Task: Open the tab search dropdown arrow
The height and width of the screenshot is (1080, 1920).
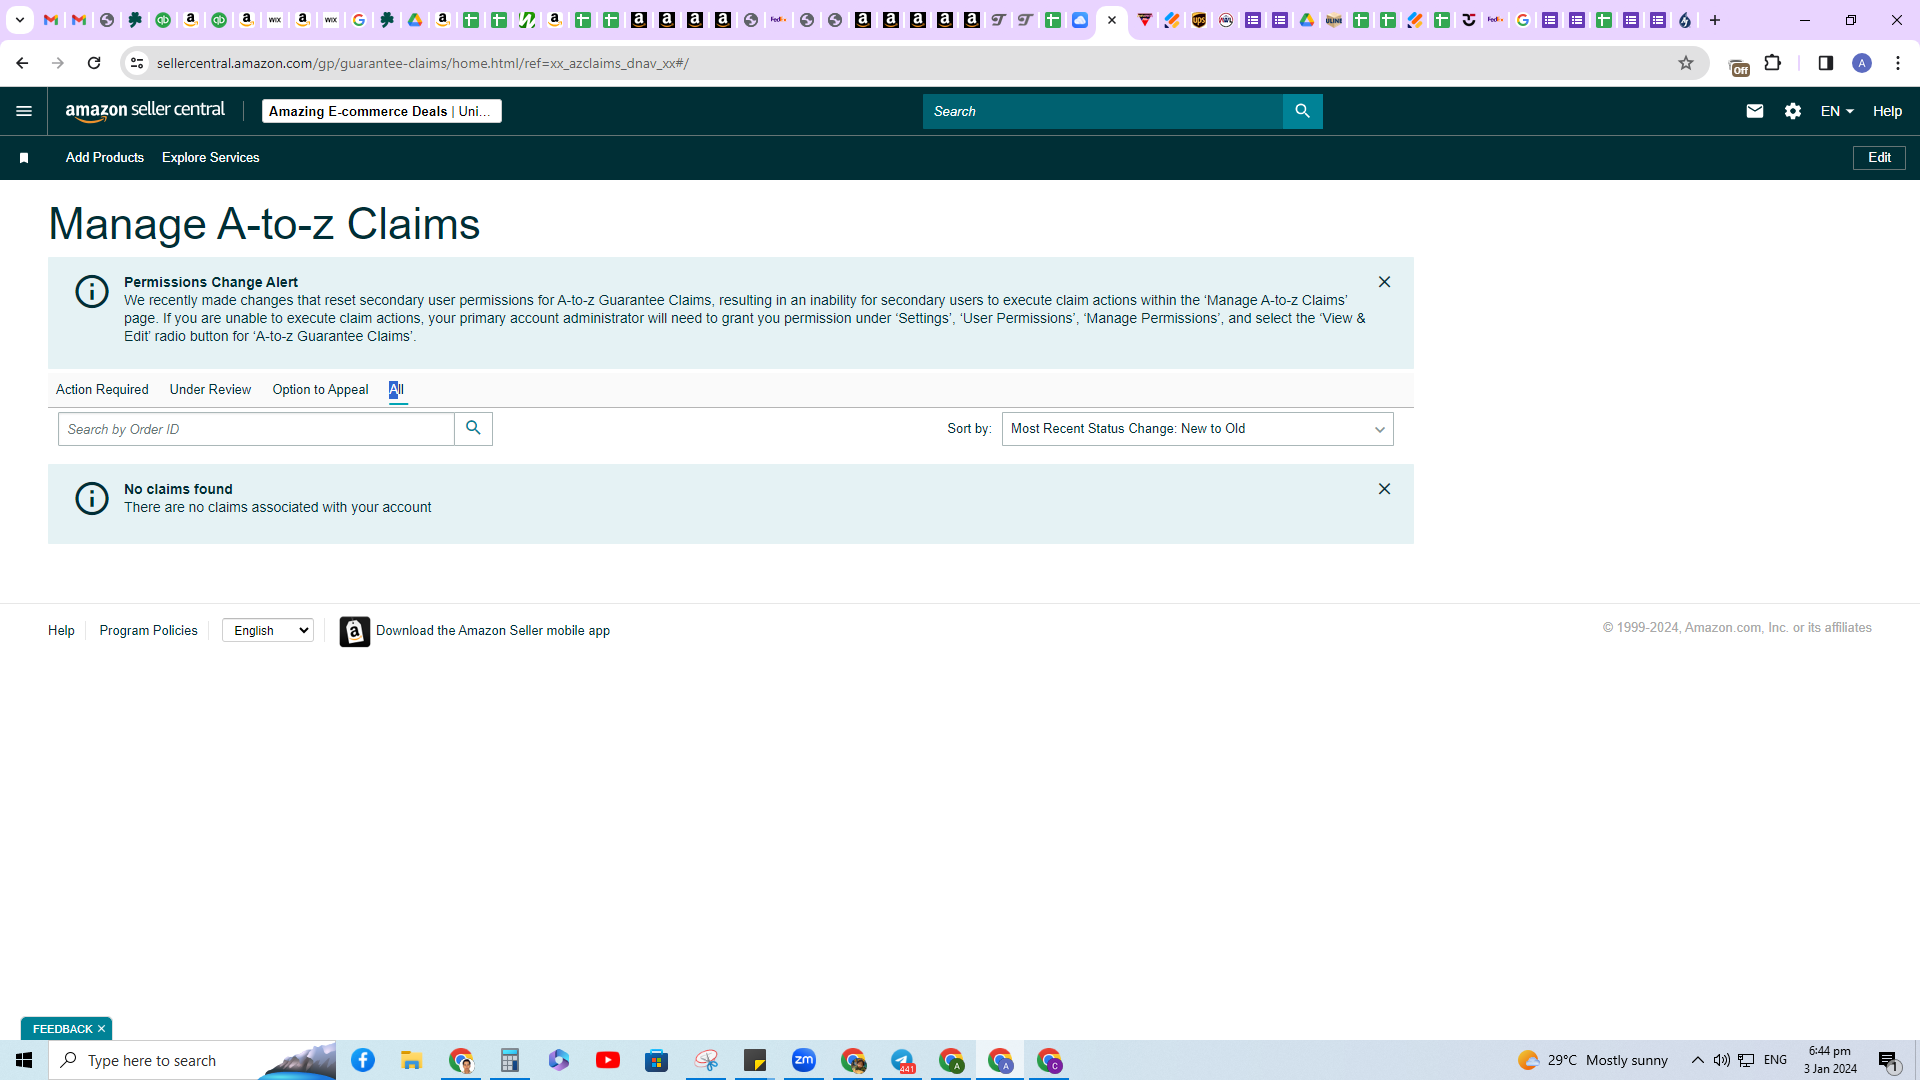Action: (x=19, y=20)
